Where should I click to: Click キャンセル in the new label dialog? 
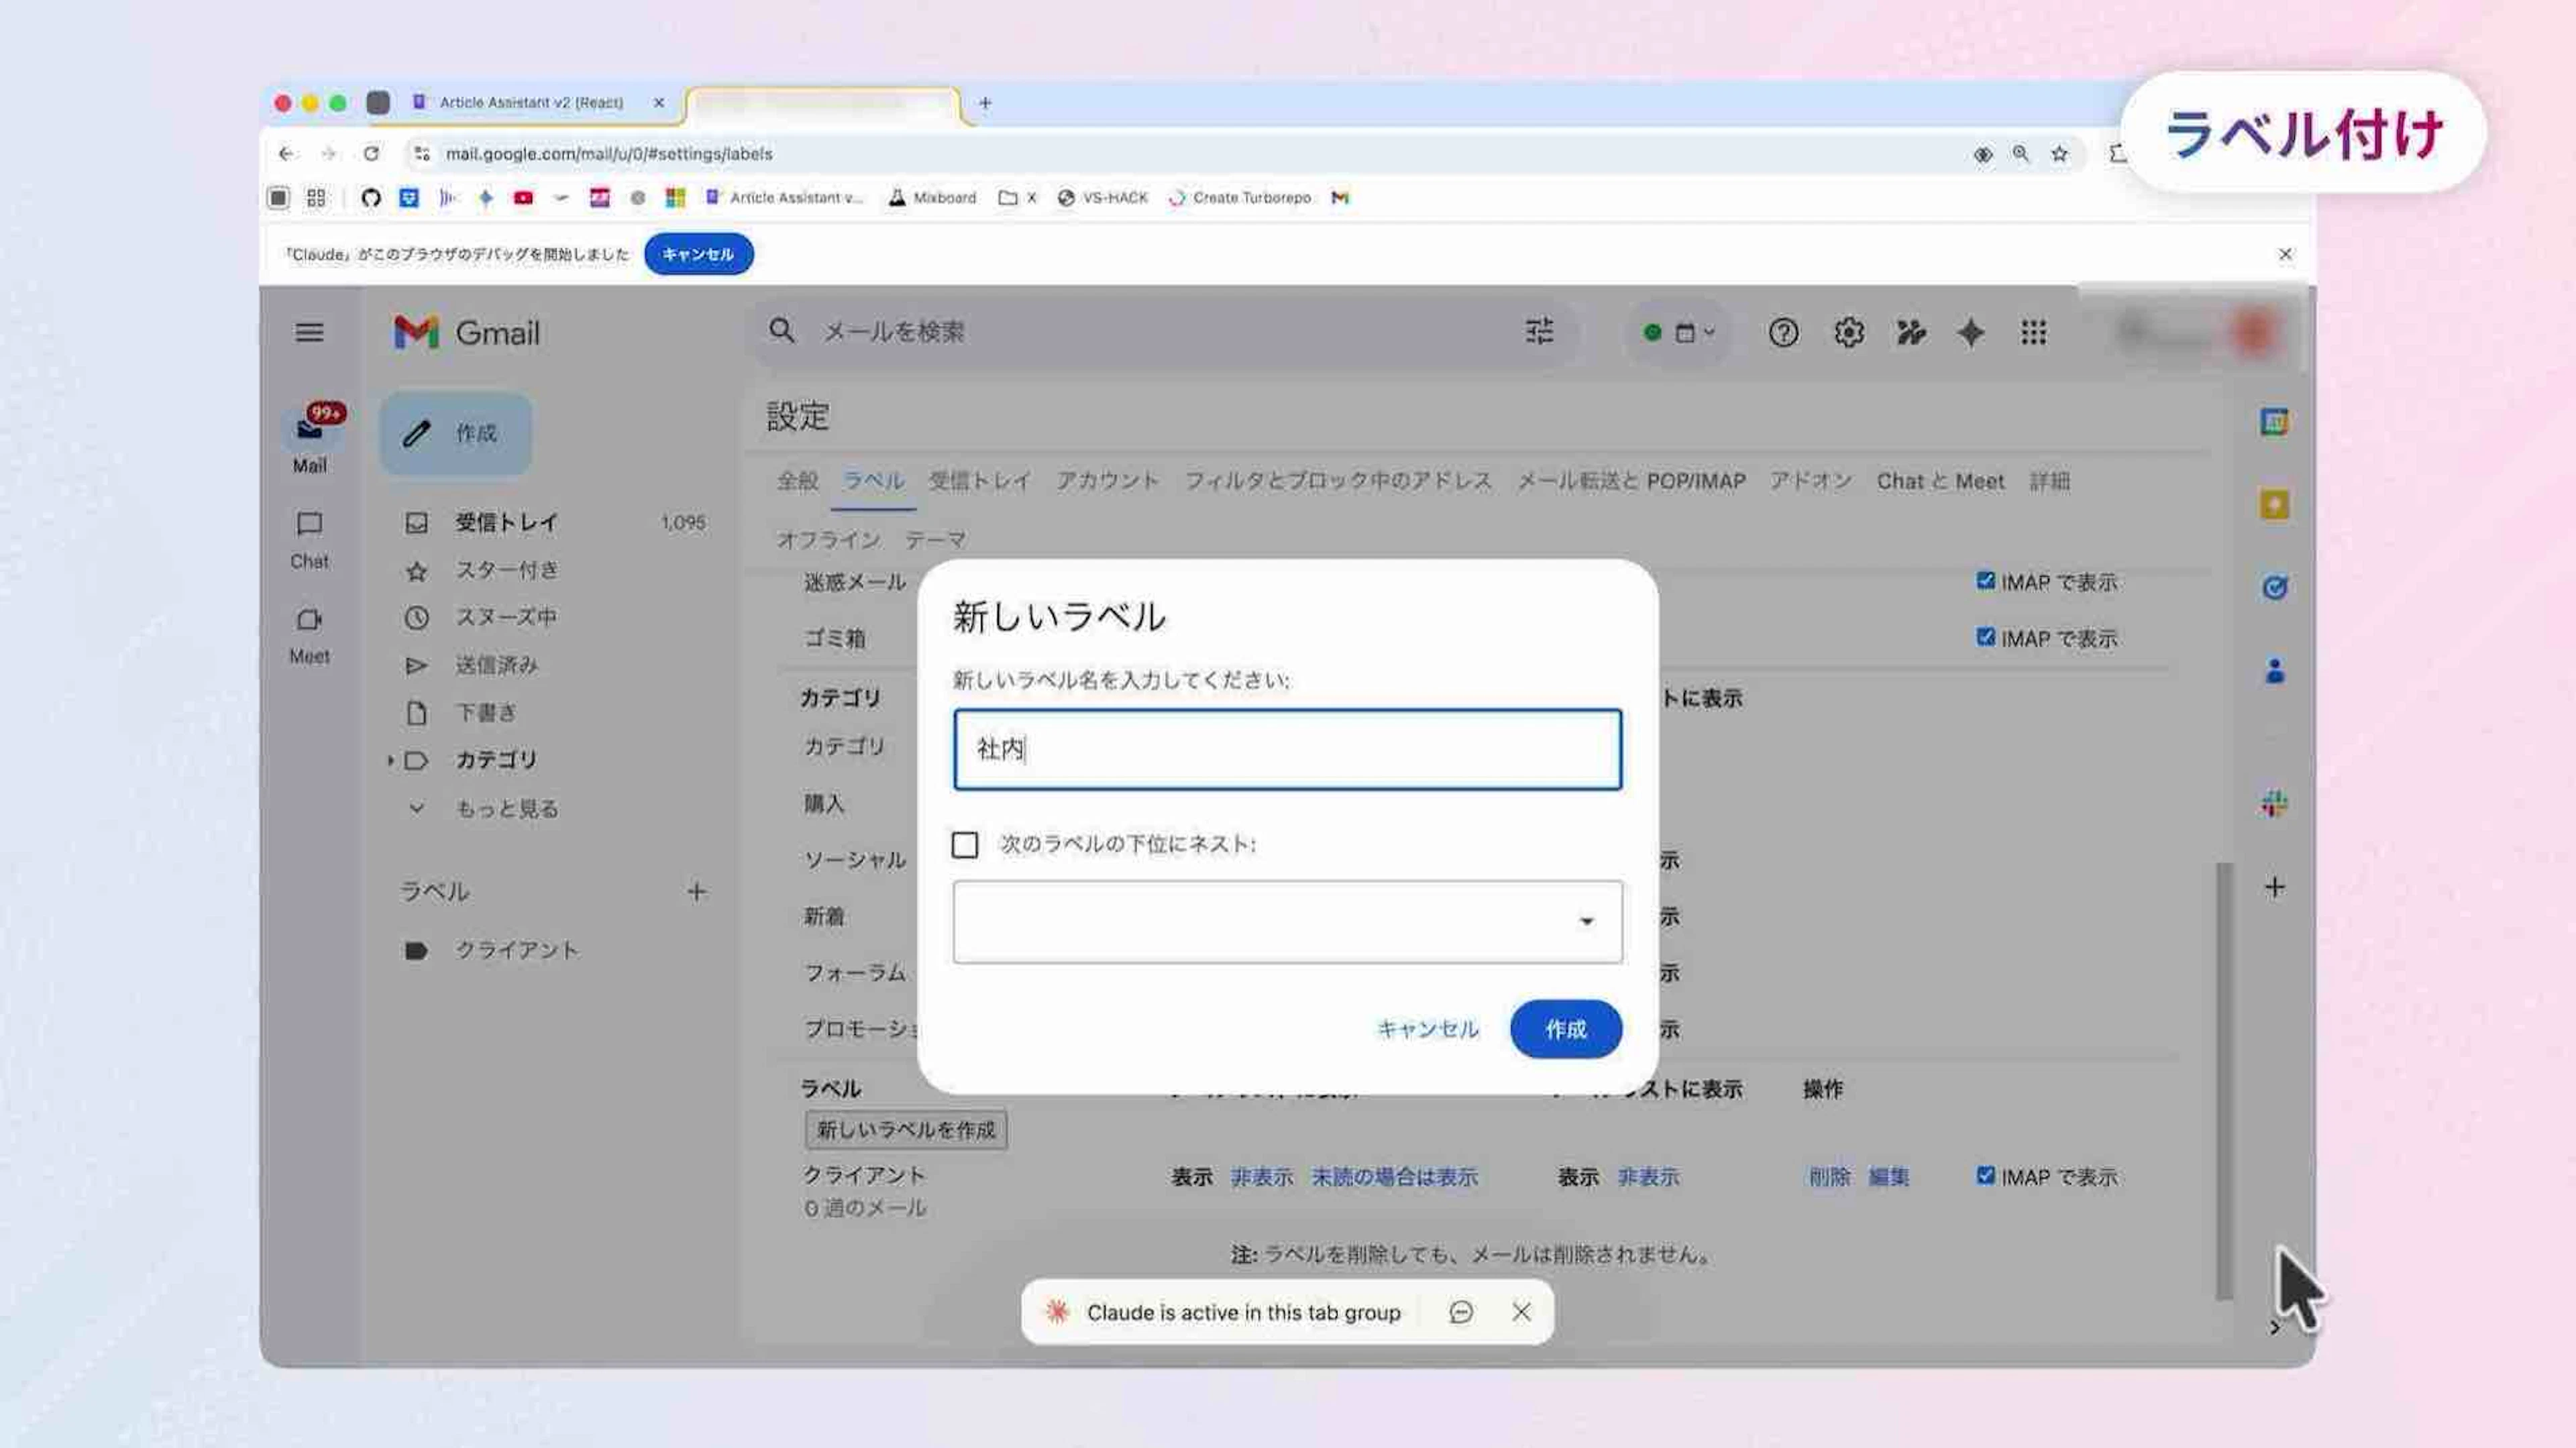[1427, 1028]
